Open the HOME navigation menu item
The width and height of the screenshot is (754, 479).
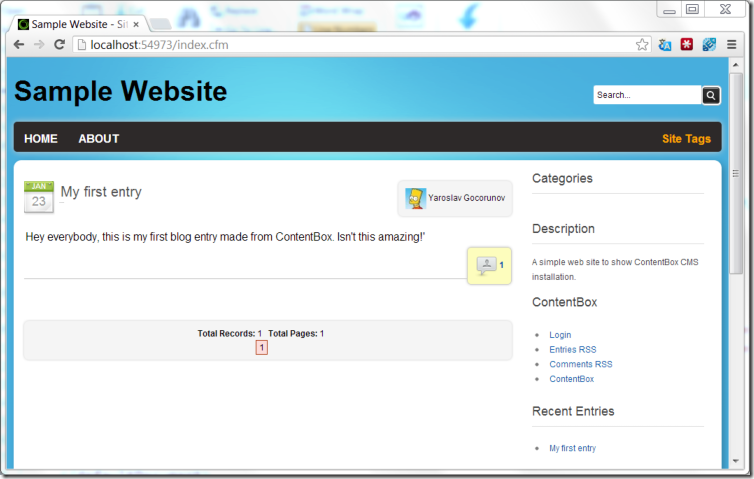(41, 139)
